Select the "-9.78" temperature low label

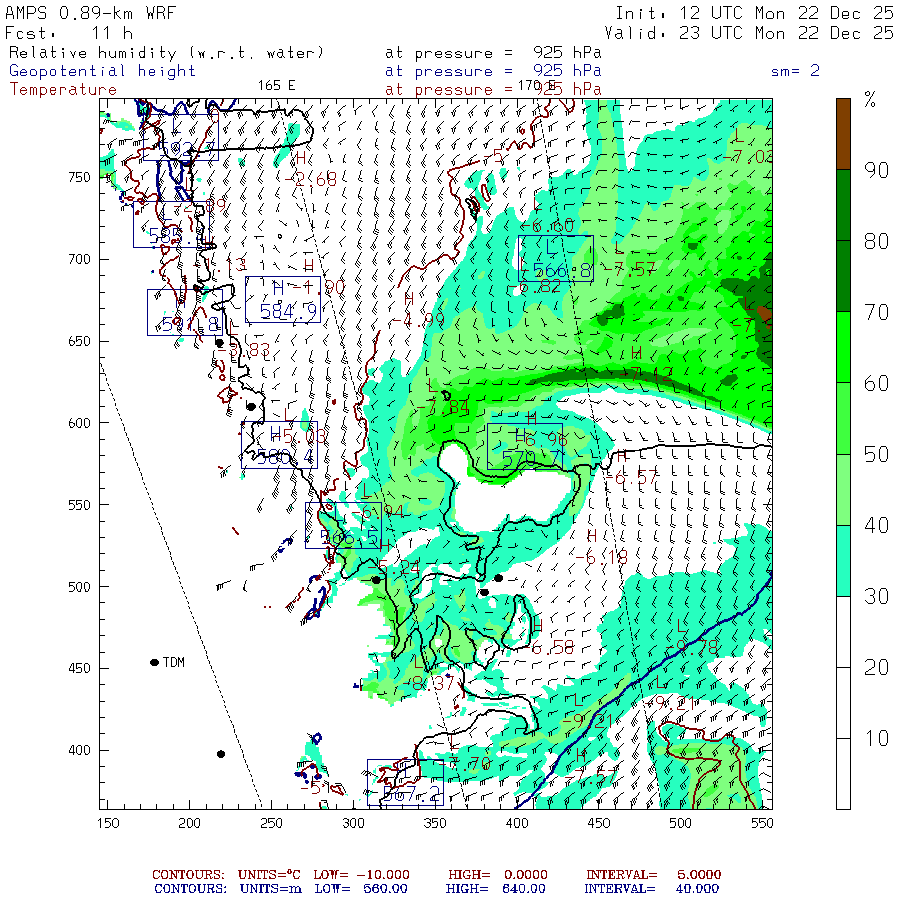[x=693, y=647]
